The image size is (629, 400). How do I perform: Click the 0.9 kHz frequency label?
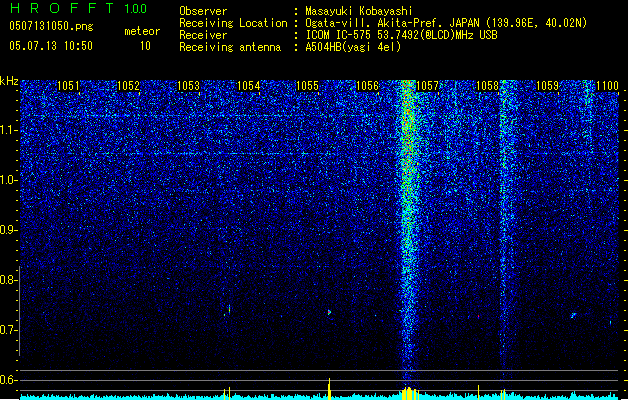click(x=8, y=230)
